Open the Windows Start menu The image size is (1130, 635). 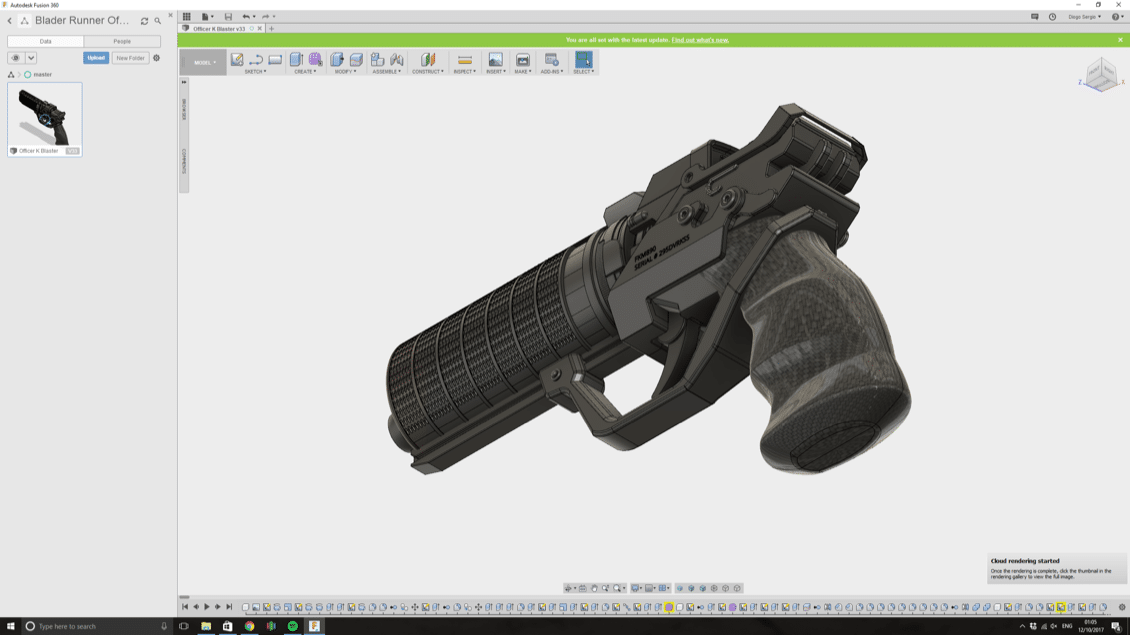pos(11,626)
